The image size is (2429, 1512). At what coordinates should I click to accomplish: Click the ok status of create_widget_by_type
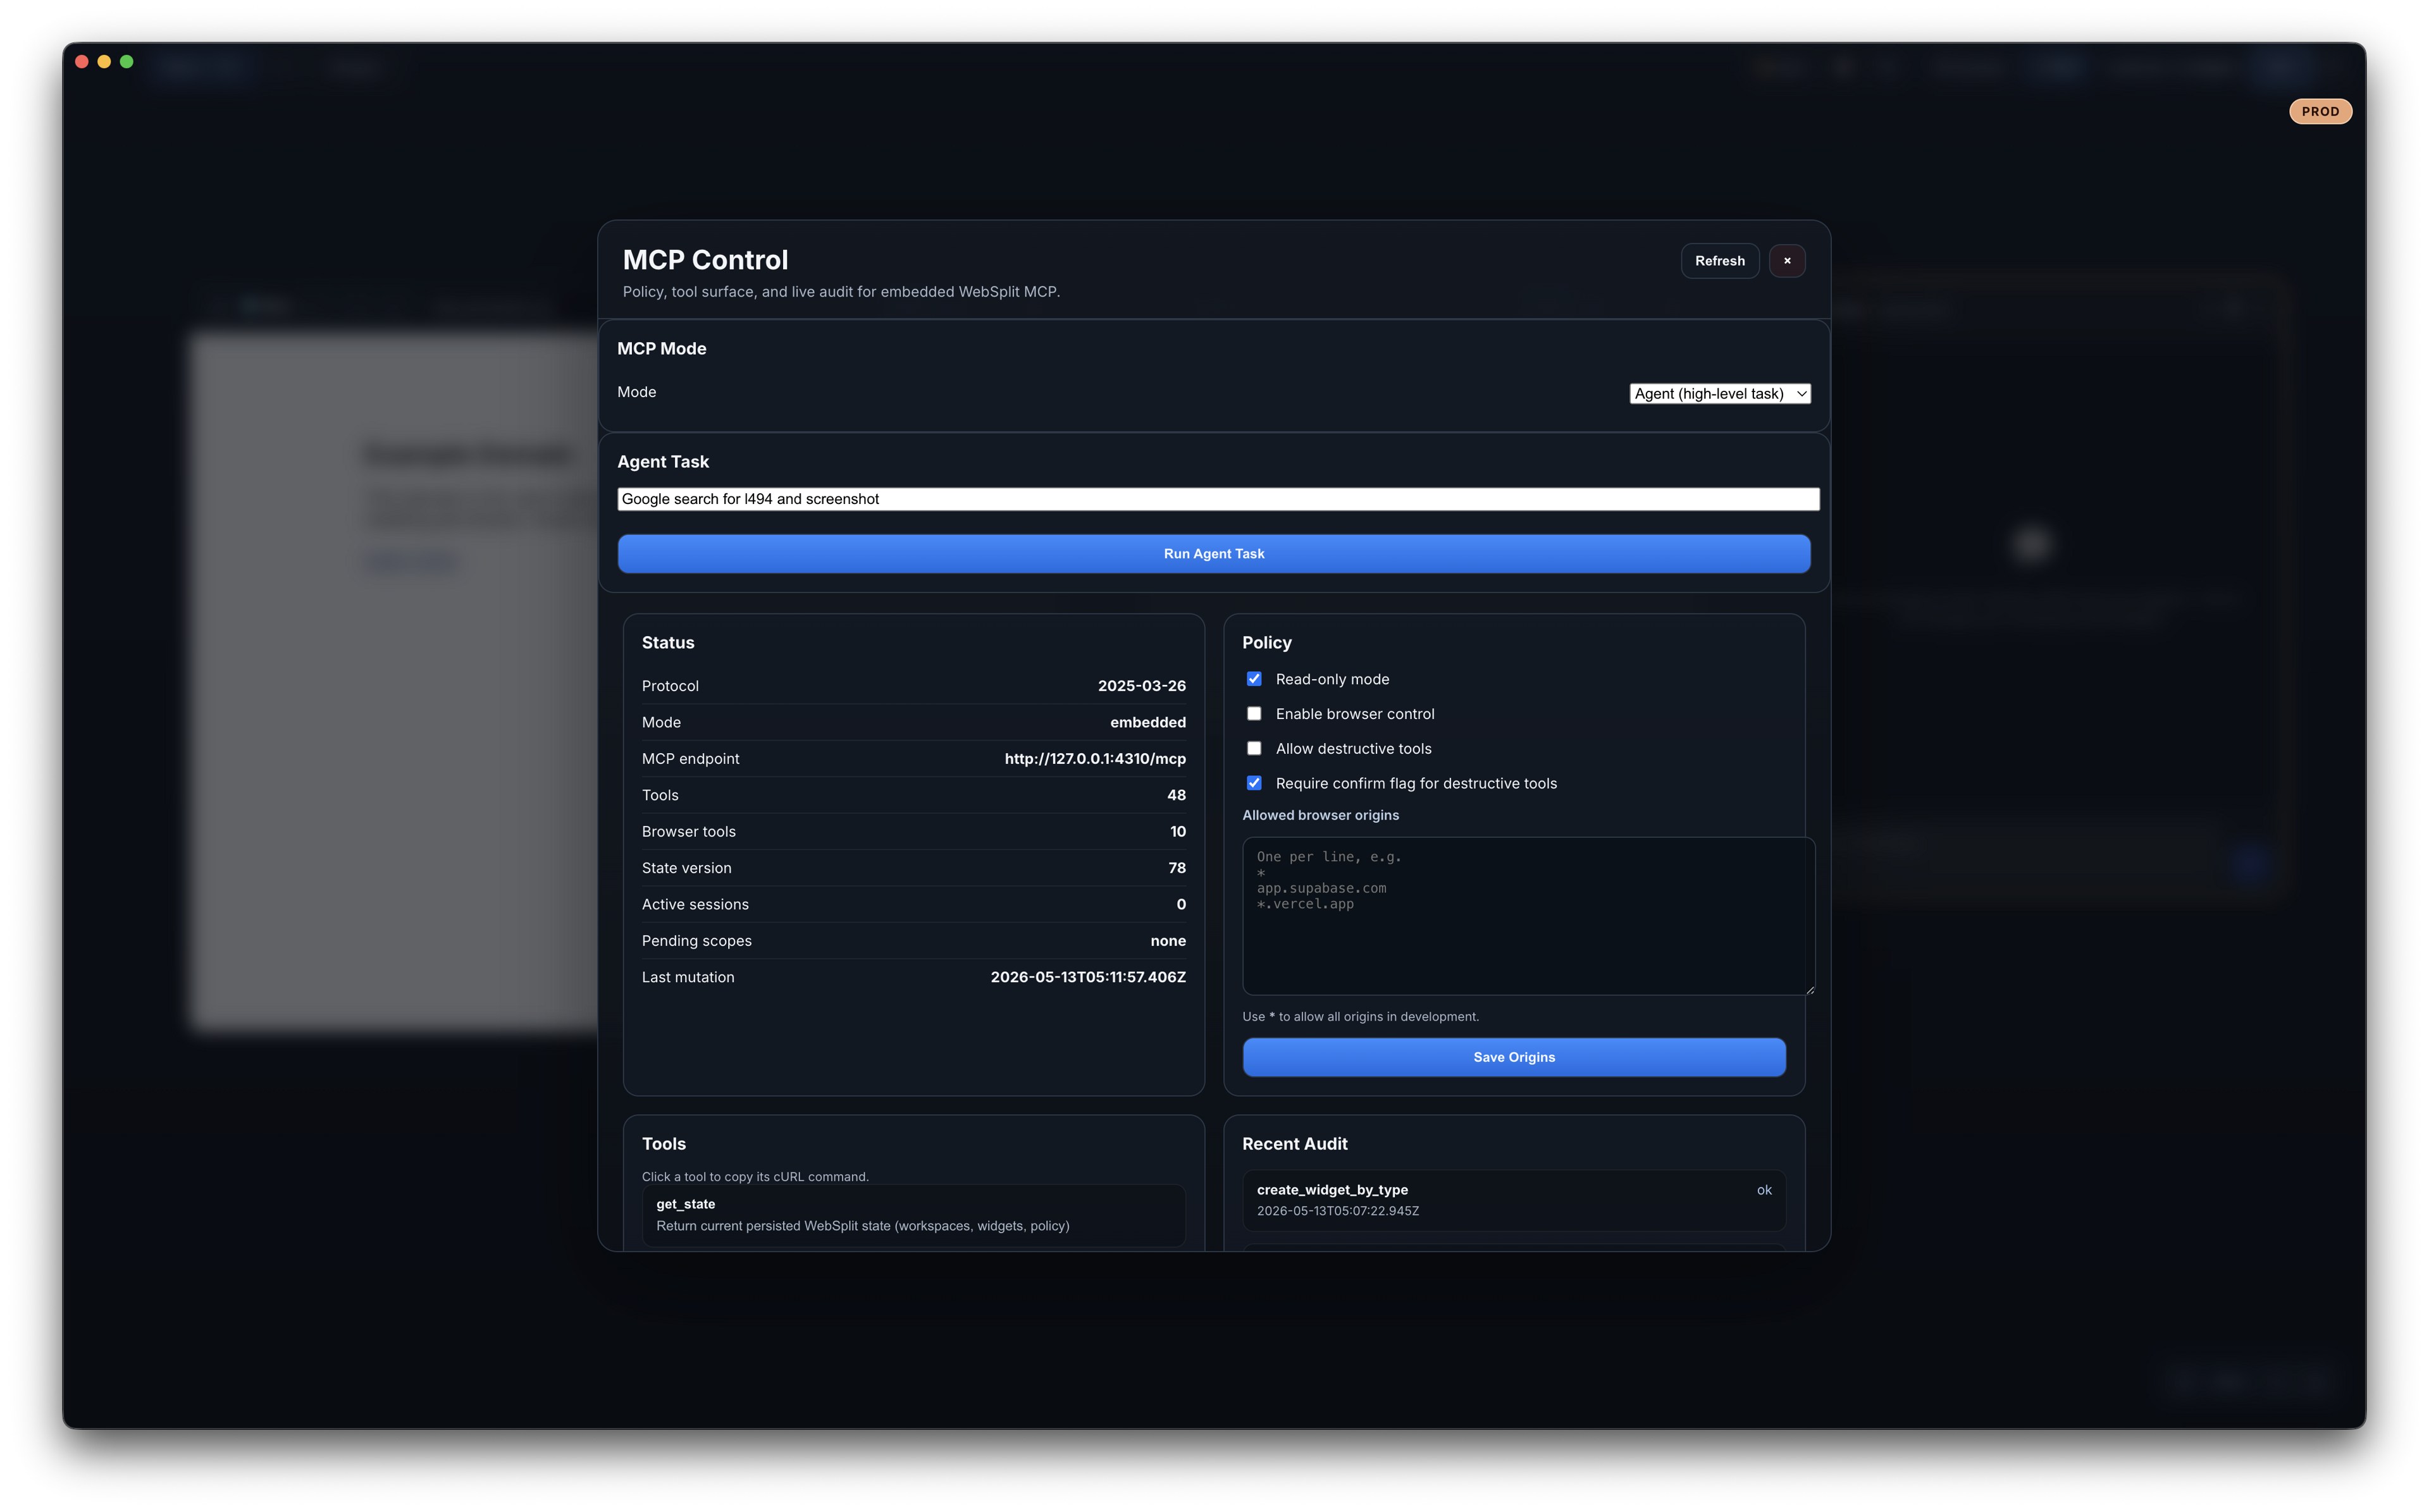click(1763, 1190)
